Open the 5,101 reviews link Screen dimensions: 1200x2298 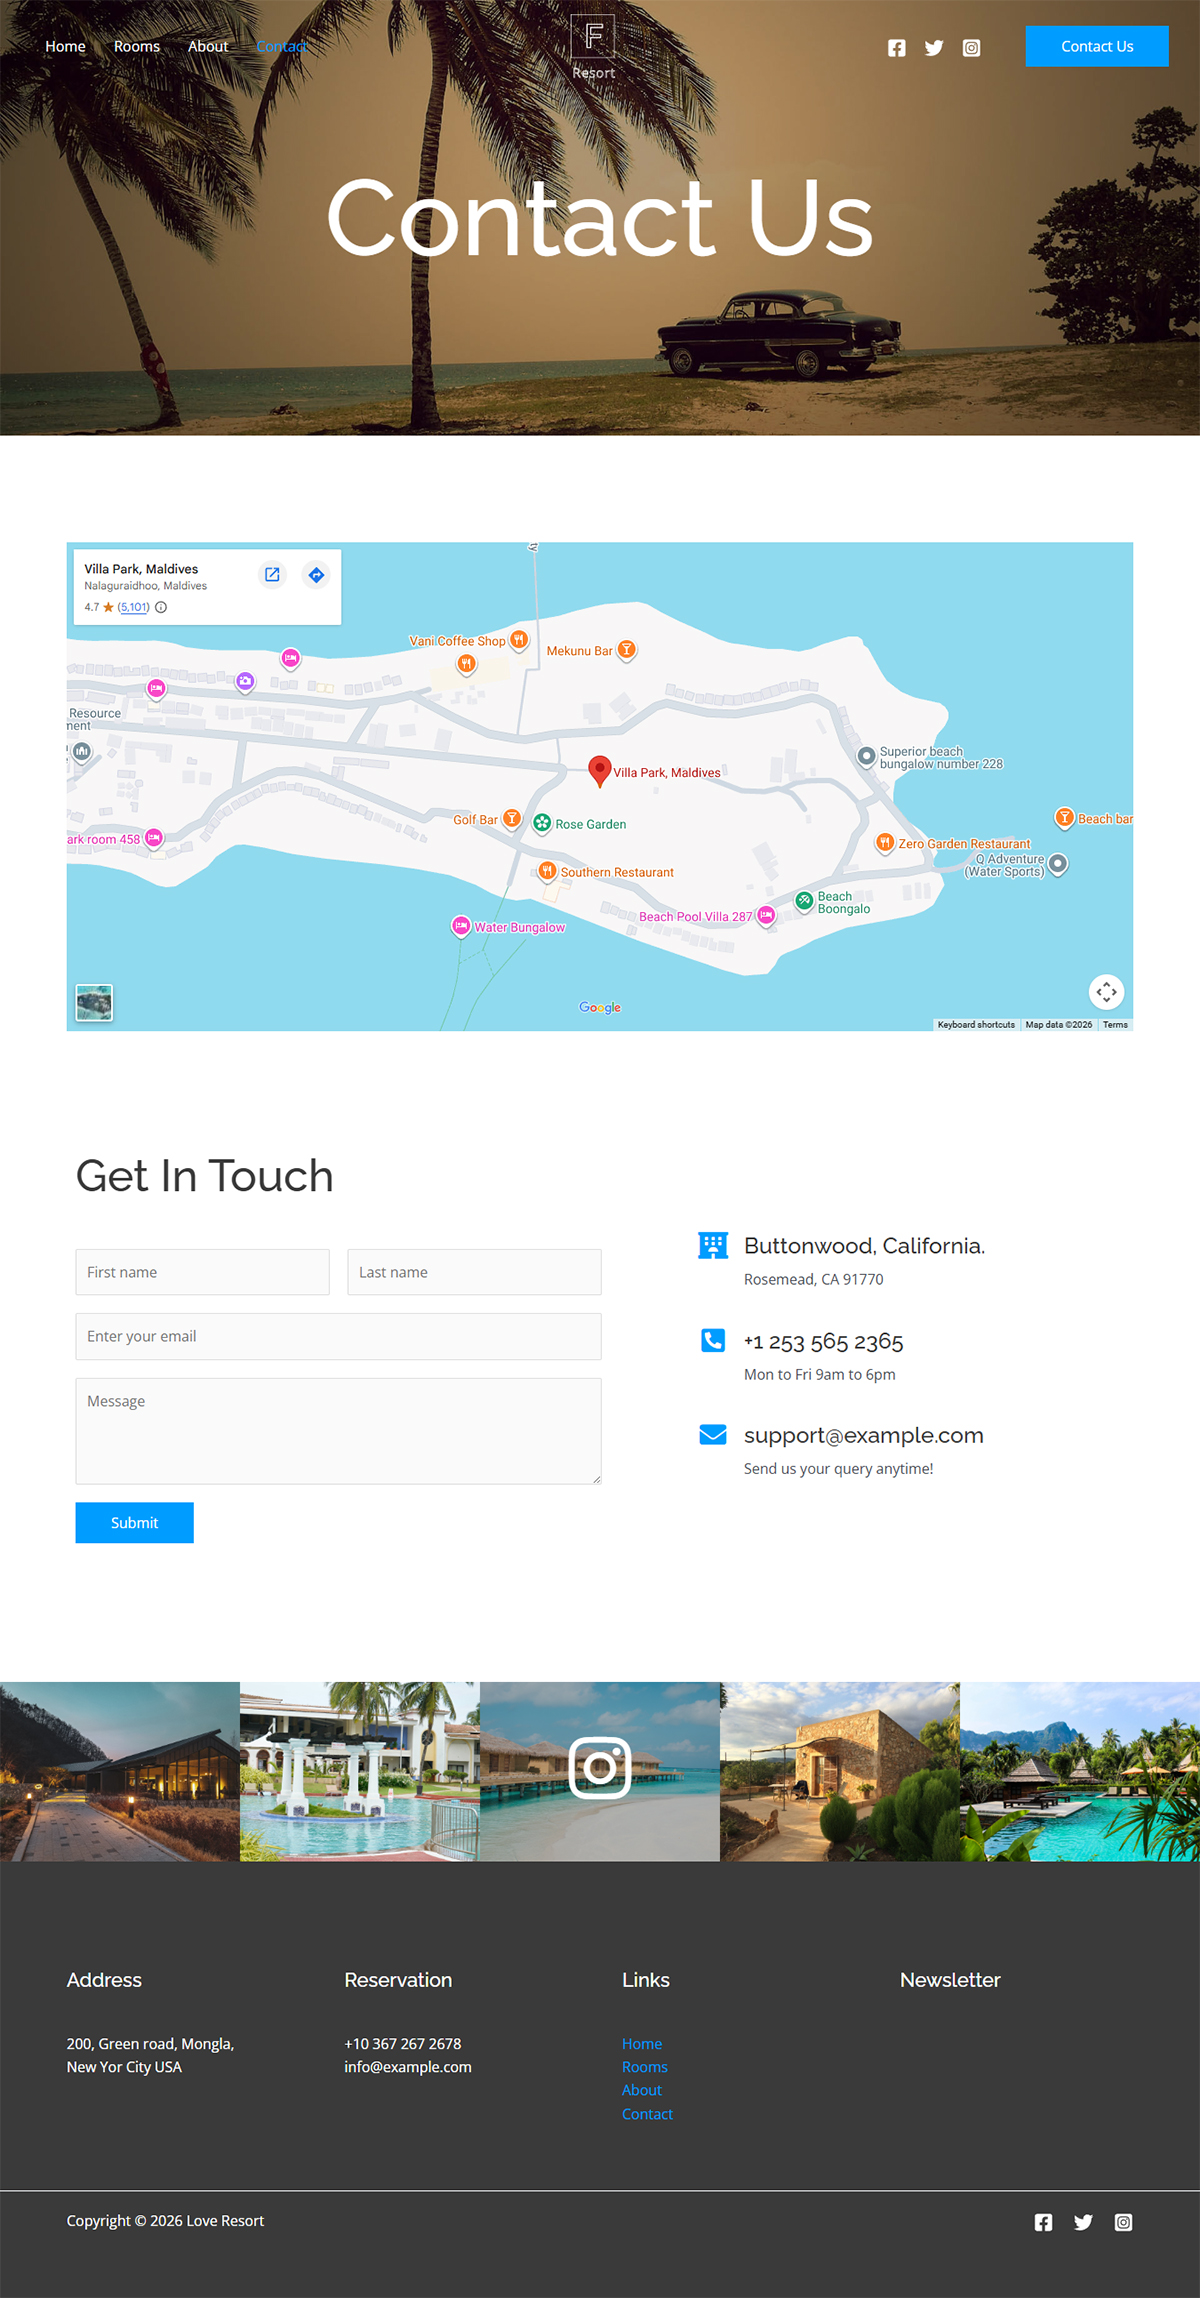pos(134,607)
